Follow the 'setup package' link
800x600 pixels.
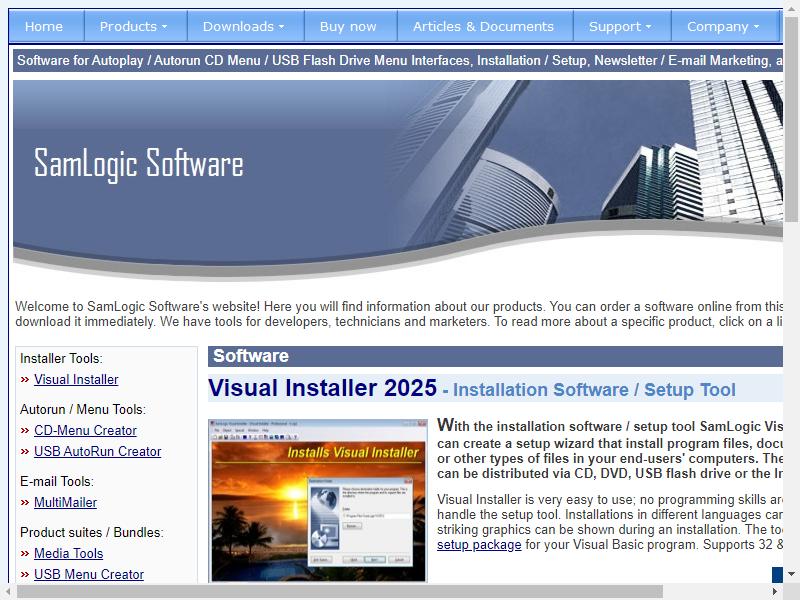pyautogui.click(x=479, y=545)
